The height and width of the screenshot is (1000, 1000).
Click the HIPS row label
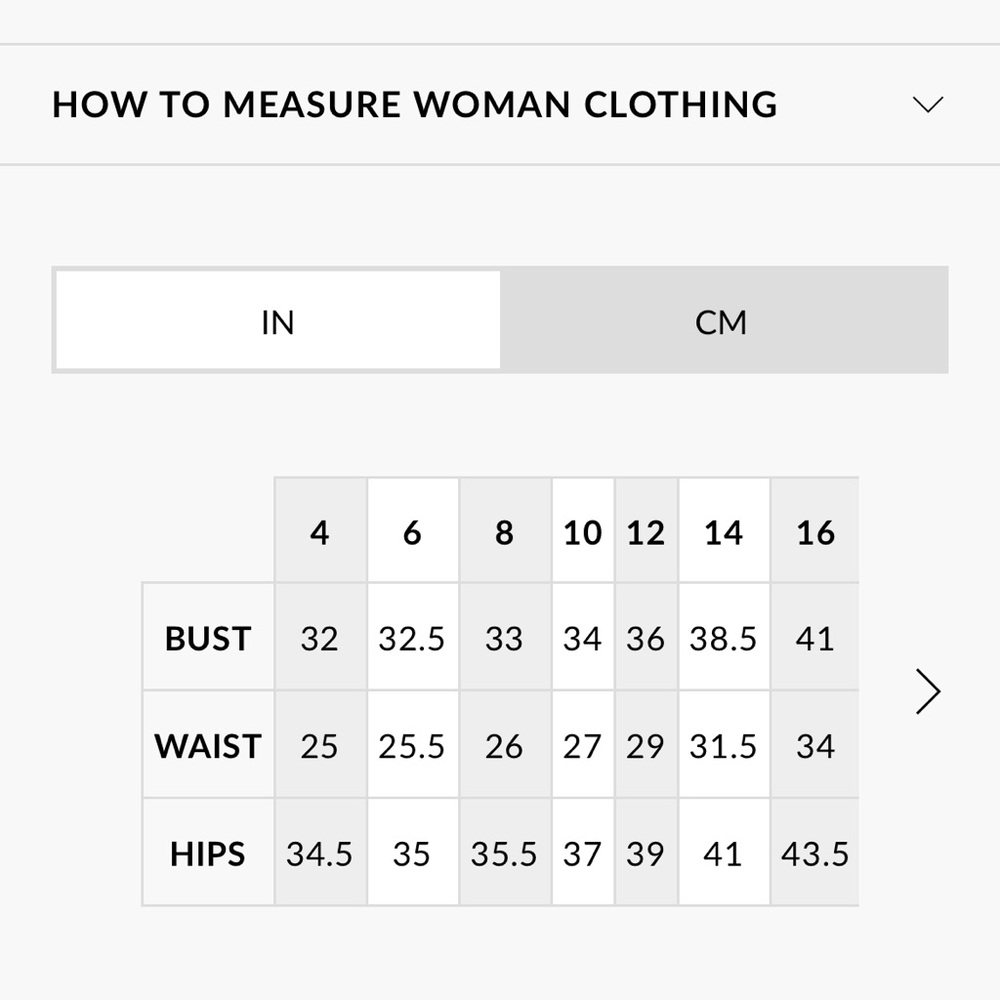point(208,854)
